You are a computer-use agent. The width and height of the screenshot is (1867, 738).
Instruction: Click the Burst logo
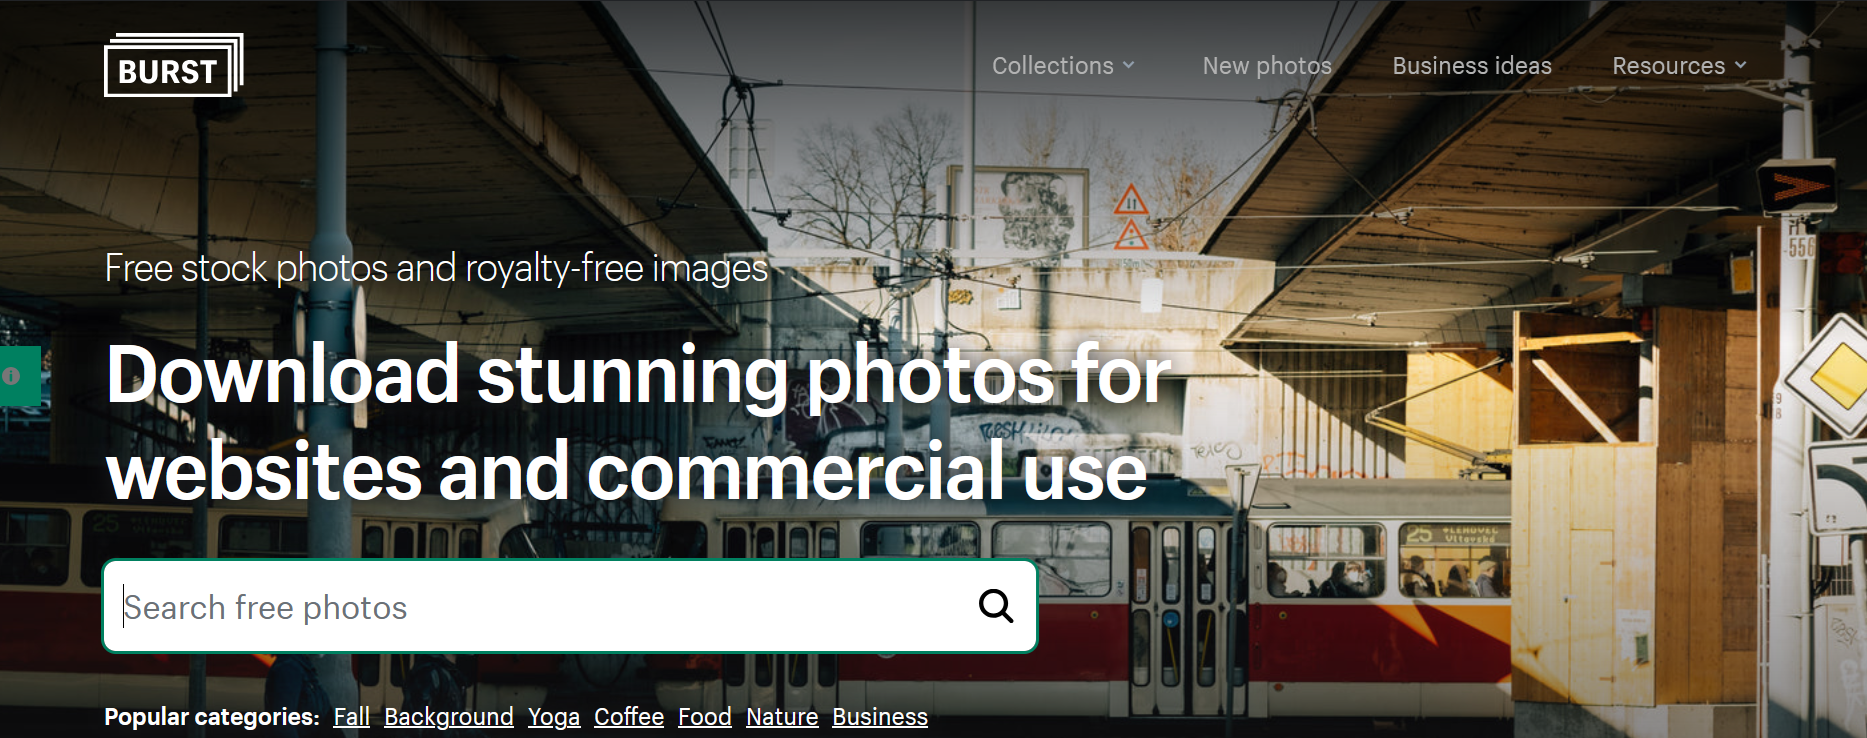(172, 67)
